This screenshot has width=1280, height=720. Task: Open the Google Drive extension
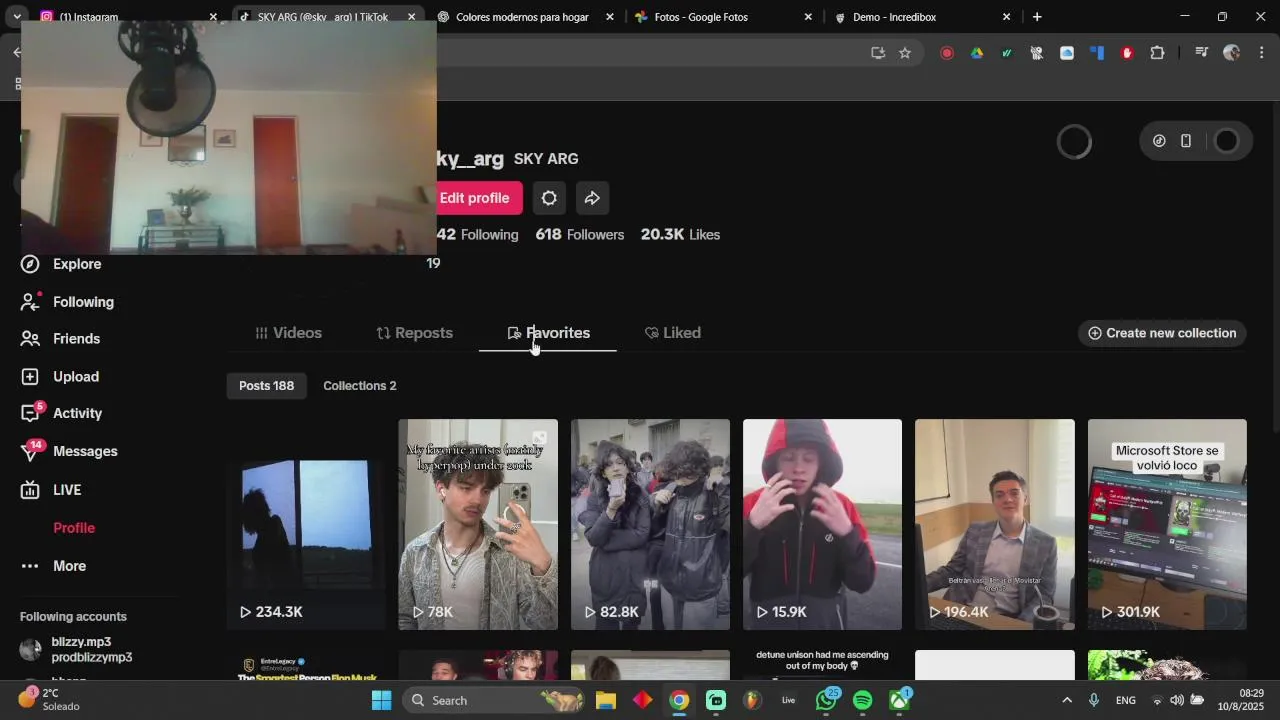point(977,53)
